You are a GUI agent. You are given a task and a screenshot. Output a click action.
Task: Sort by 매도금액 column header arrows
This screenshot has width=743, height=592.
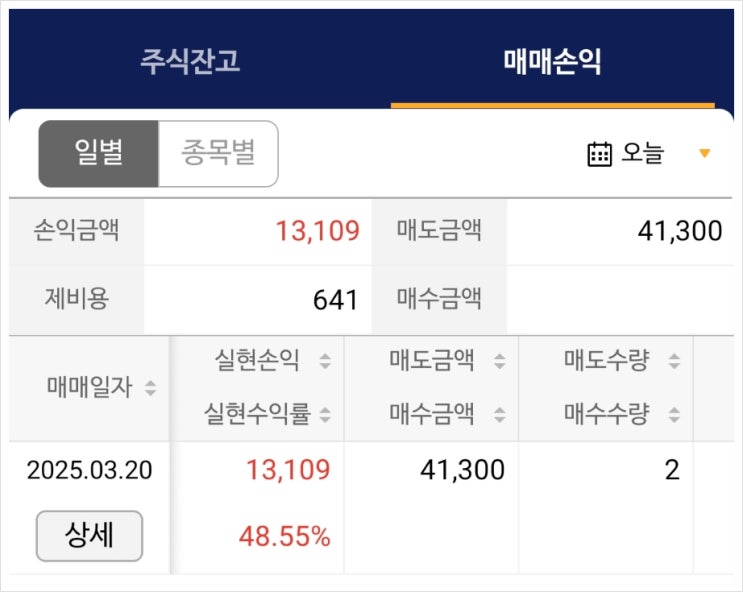499,362
